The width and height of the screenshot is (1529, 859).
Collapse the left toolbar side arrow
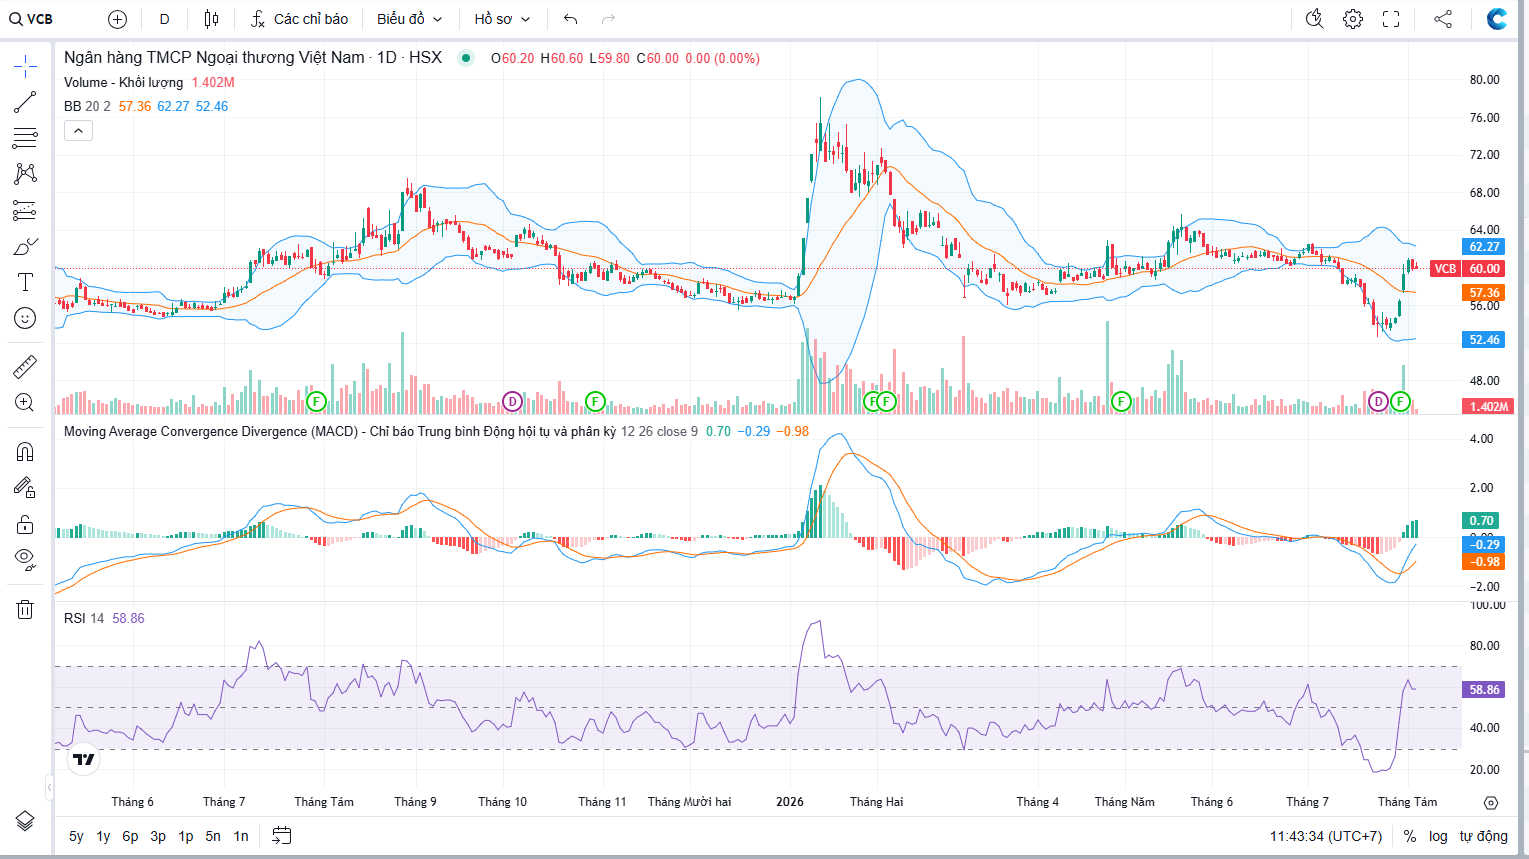tap(50, 787)
